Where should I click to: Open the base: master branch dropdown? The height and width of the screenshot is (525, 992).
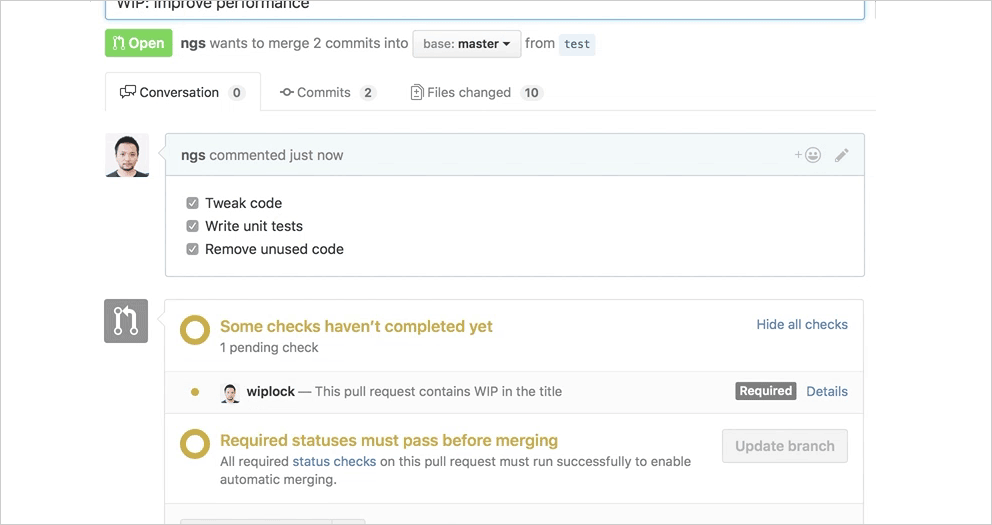(466, 44)
